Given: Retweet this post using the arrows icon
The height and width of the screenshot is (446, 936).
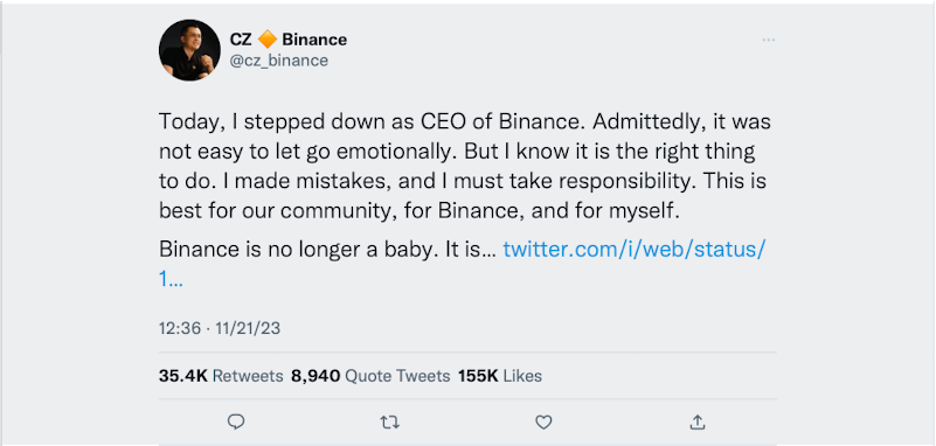Looking at the screenshot, I should (x=390, y=421).
